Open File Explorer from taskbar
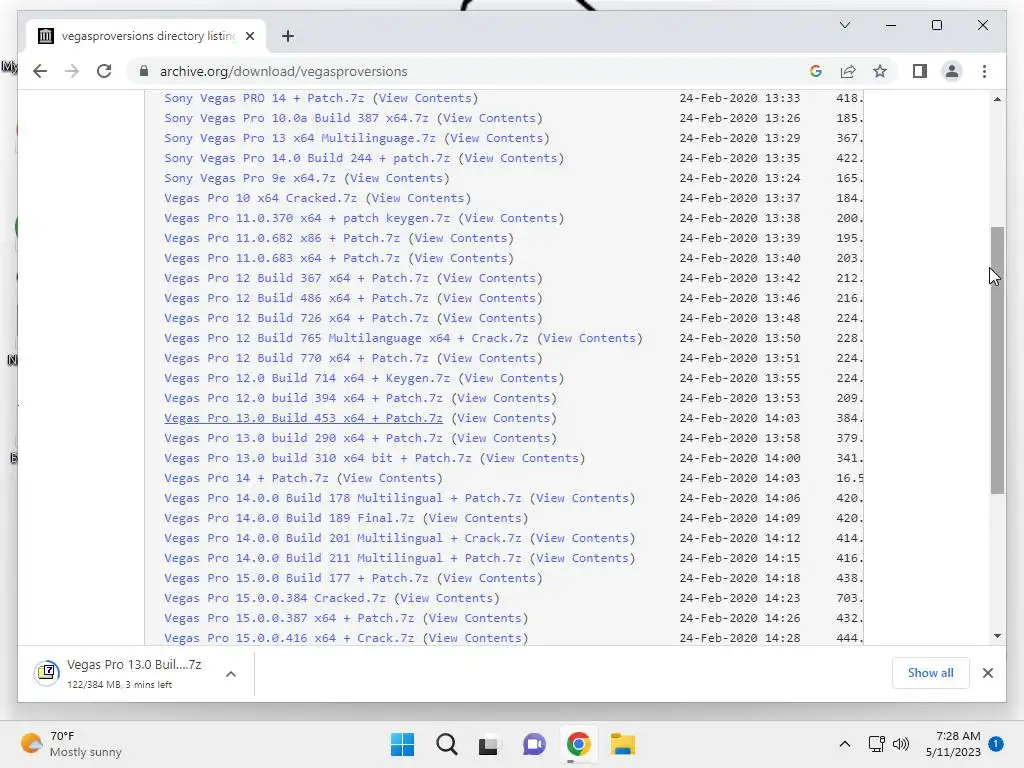The image size is (1024, 768). pyautogui.click(x=622, y=744)
